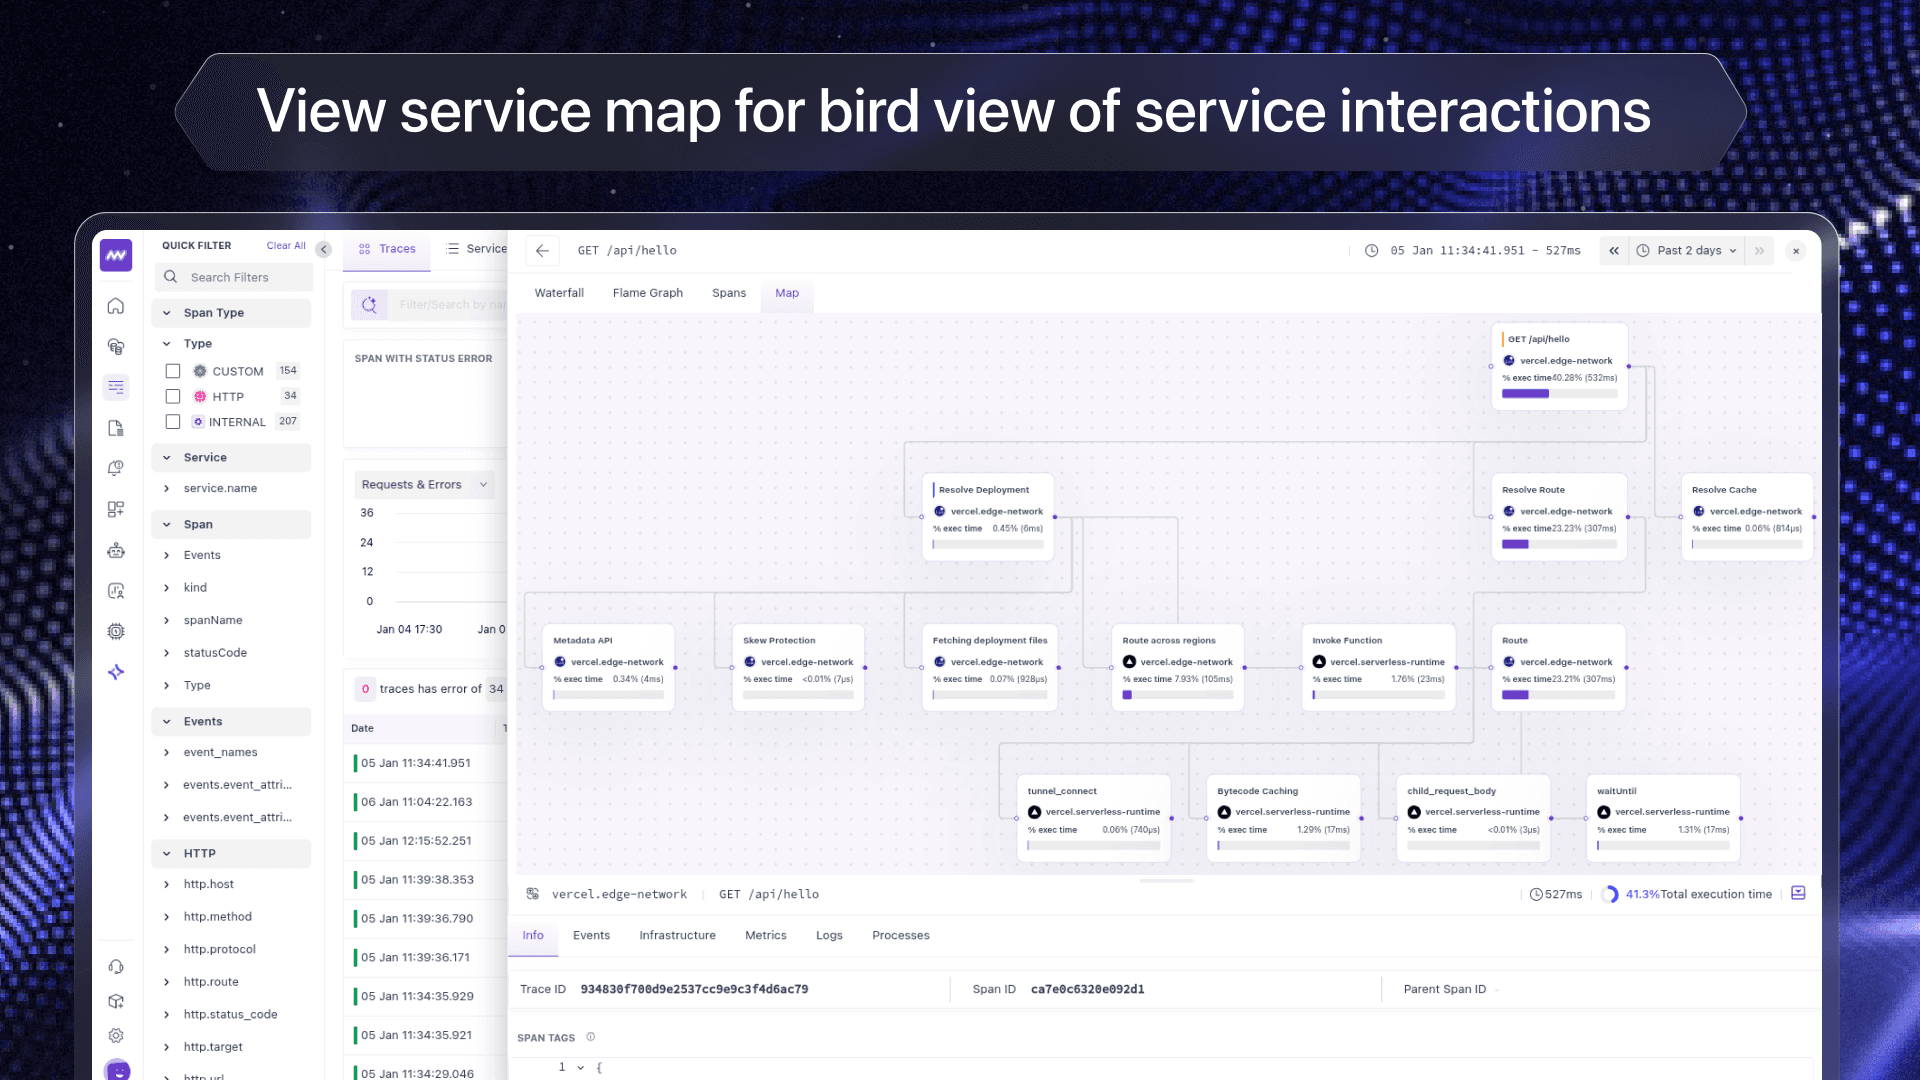Tick the INTERNAL span type checkbox
Screen dimensions: 1920x1080
tap(173, 422)
